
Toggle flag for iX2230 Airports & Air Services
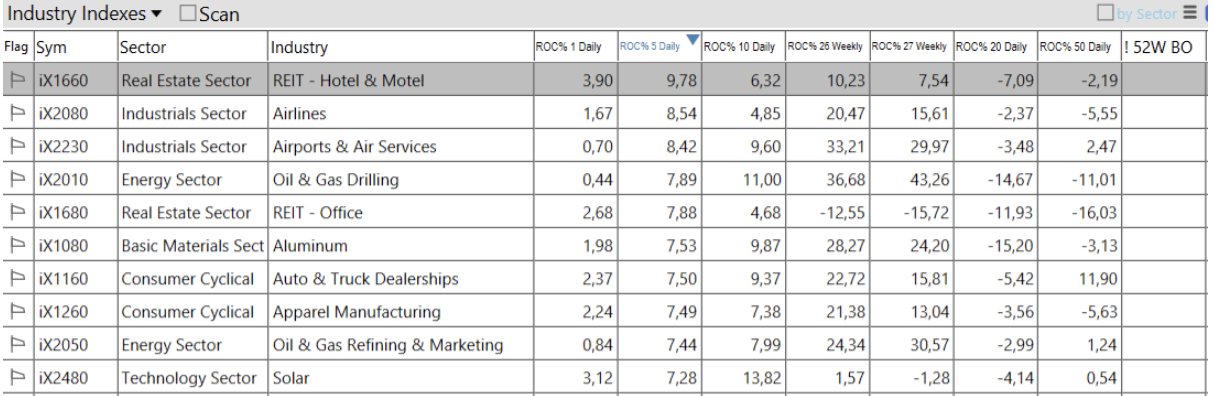[16, 147]
